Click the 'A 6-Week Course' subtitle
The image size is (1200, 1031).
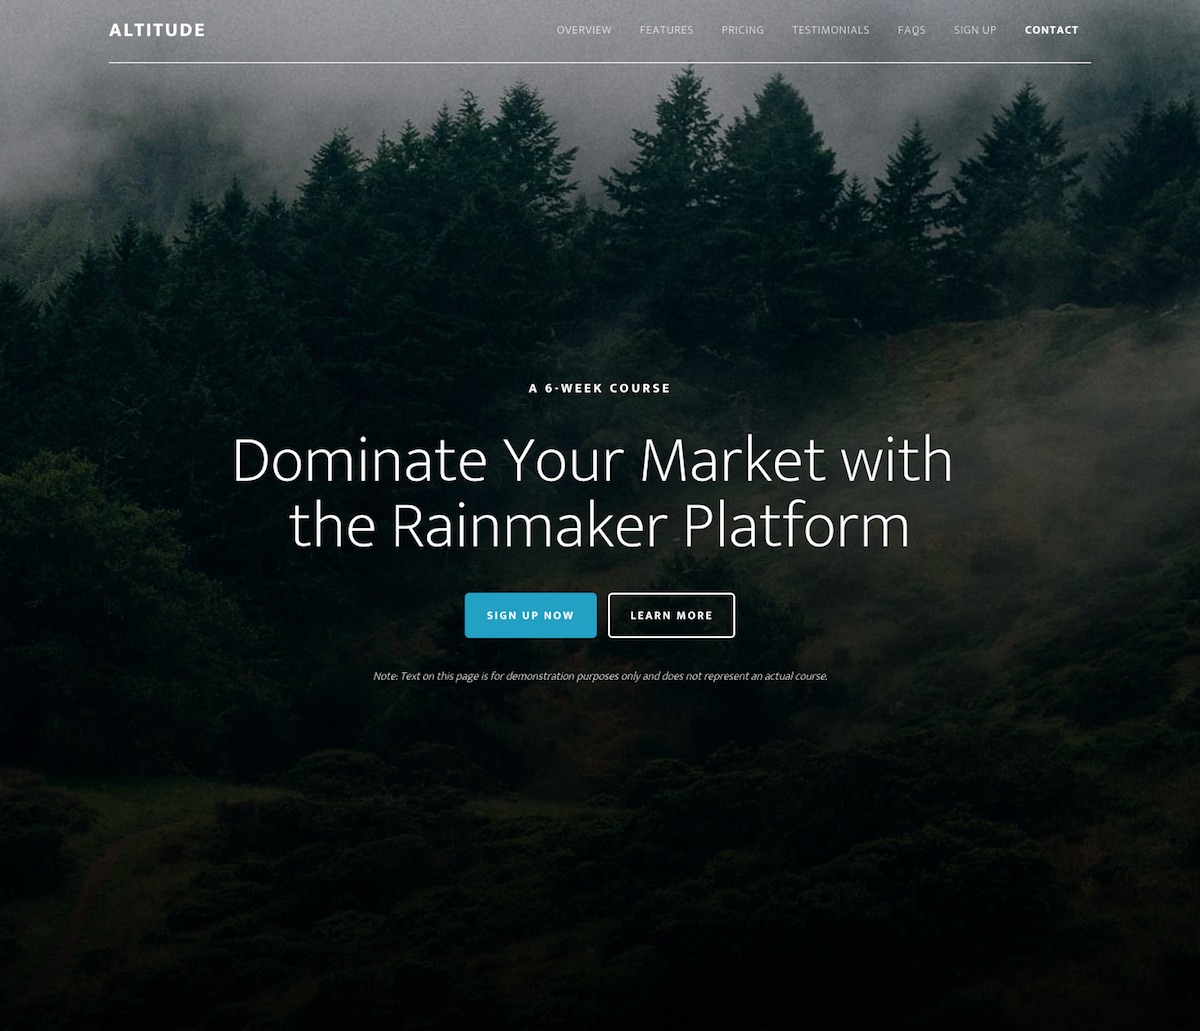tap(600, 388)
